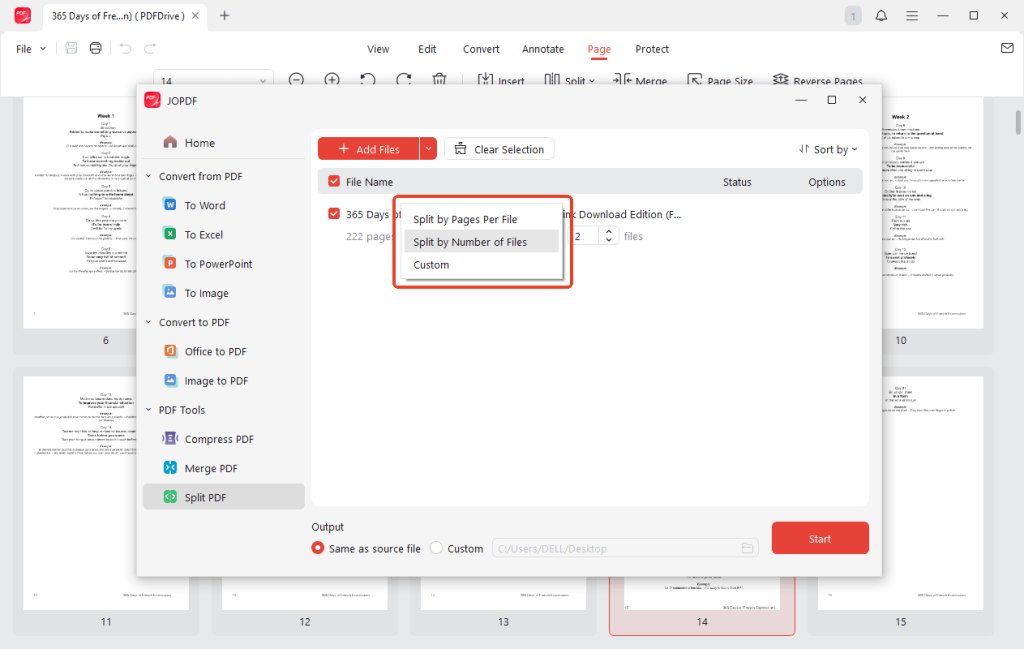Select the Same as source file output option
Viewport: 1024px width, 649px height.
coord(318,548)
